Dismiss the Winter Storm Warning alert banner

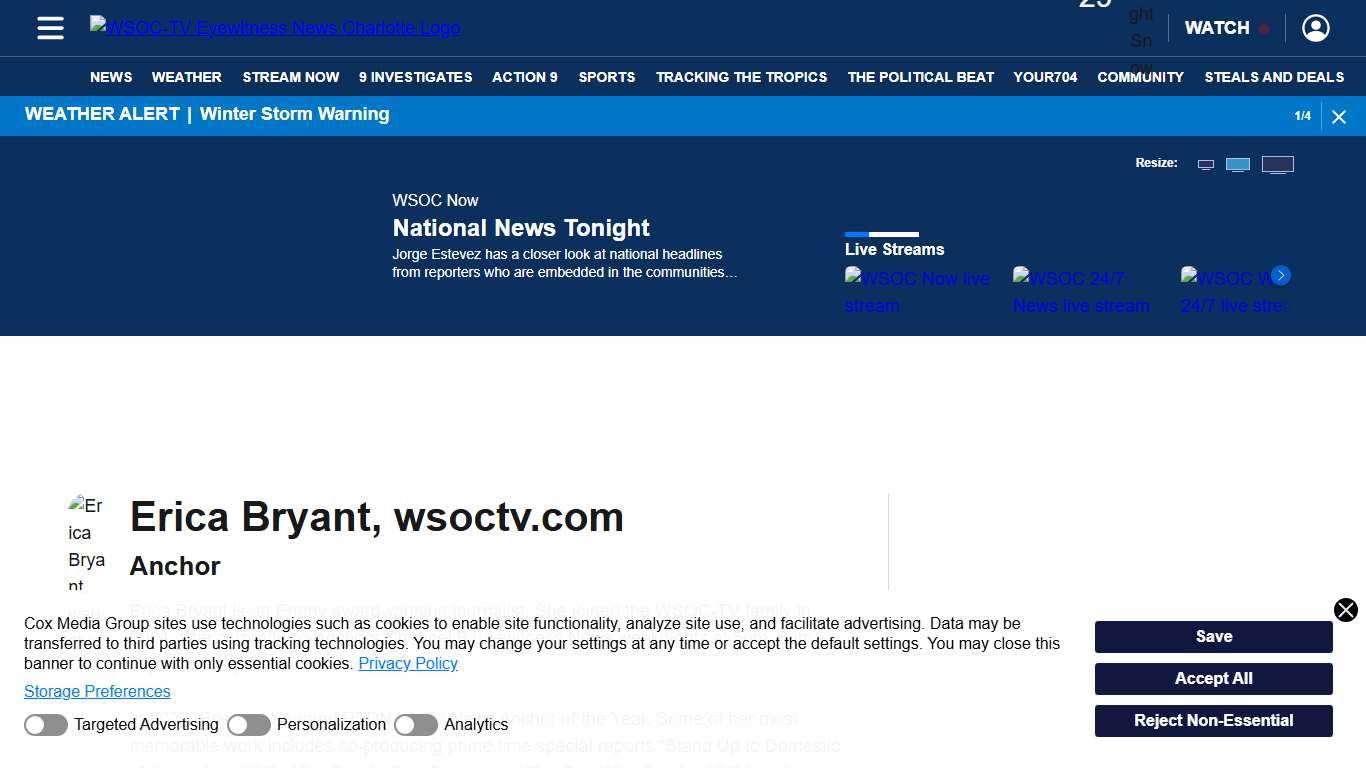coord(1339,116)
